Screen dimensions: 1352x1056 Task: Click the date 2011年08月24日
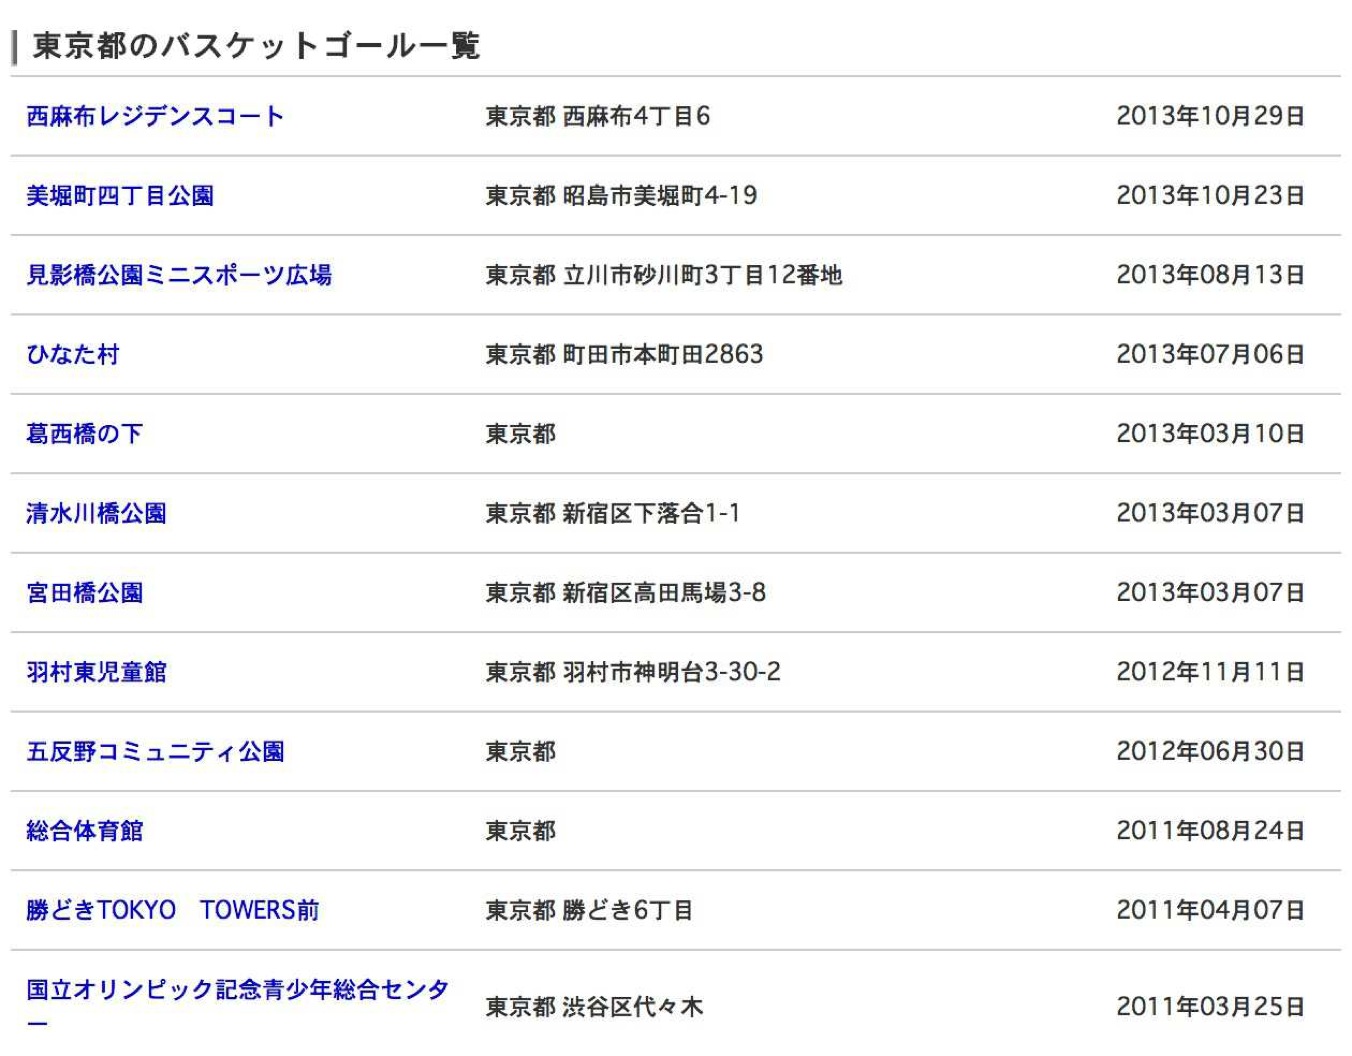point(1210,831)
